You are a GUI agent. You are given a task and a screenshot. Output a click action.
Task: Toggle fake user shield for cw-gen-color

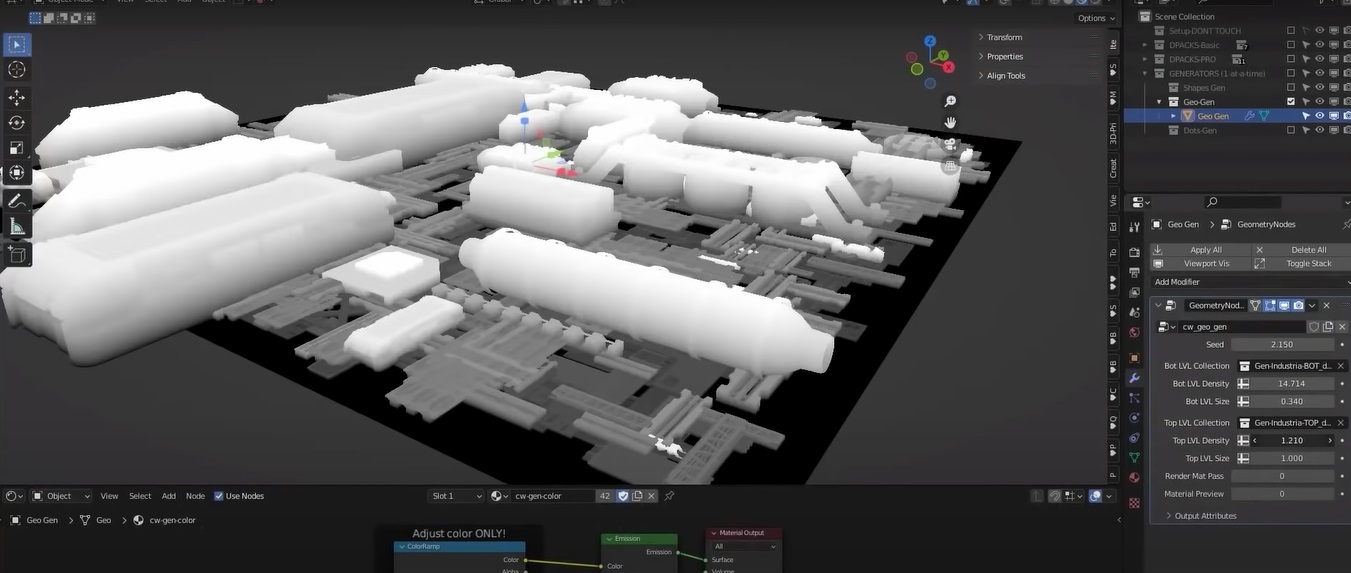point(623,496)
